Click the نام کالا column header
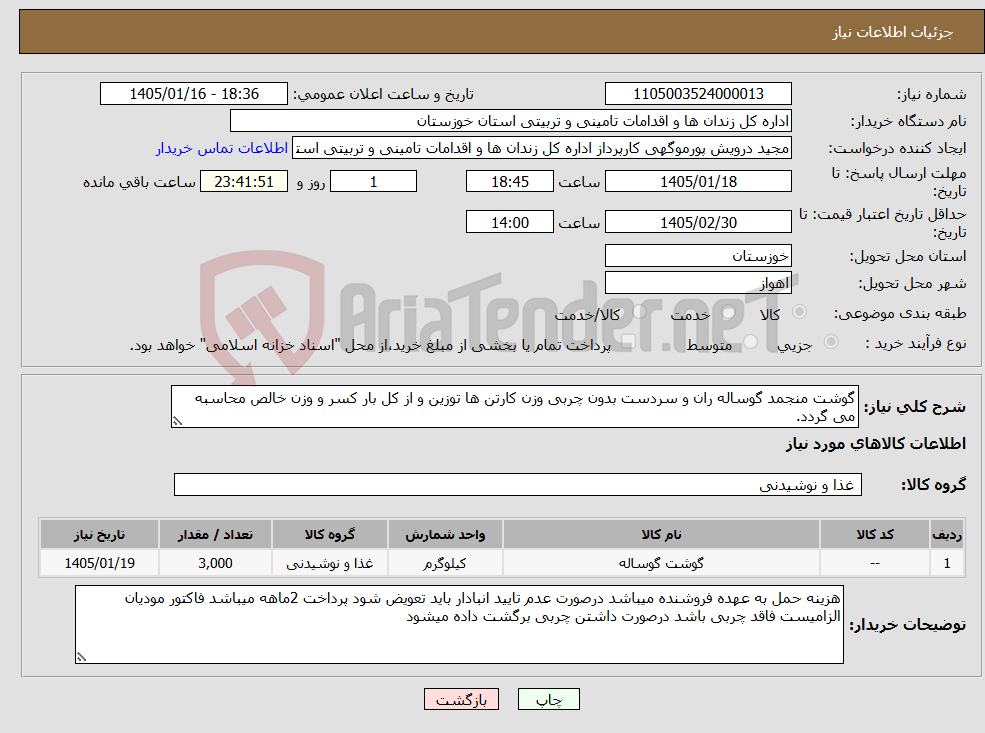Image resolution: width=985 pixels, height=733 pixels. [661, 535]
